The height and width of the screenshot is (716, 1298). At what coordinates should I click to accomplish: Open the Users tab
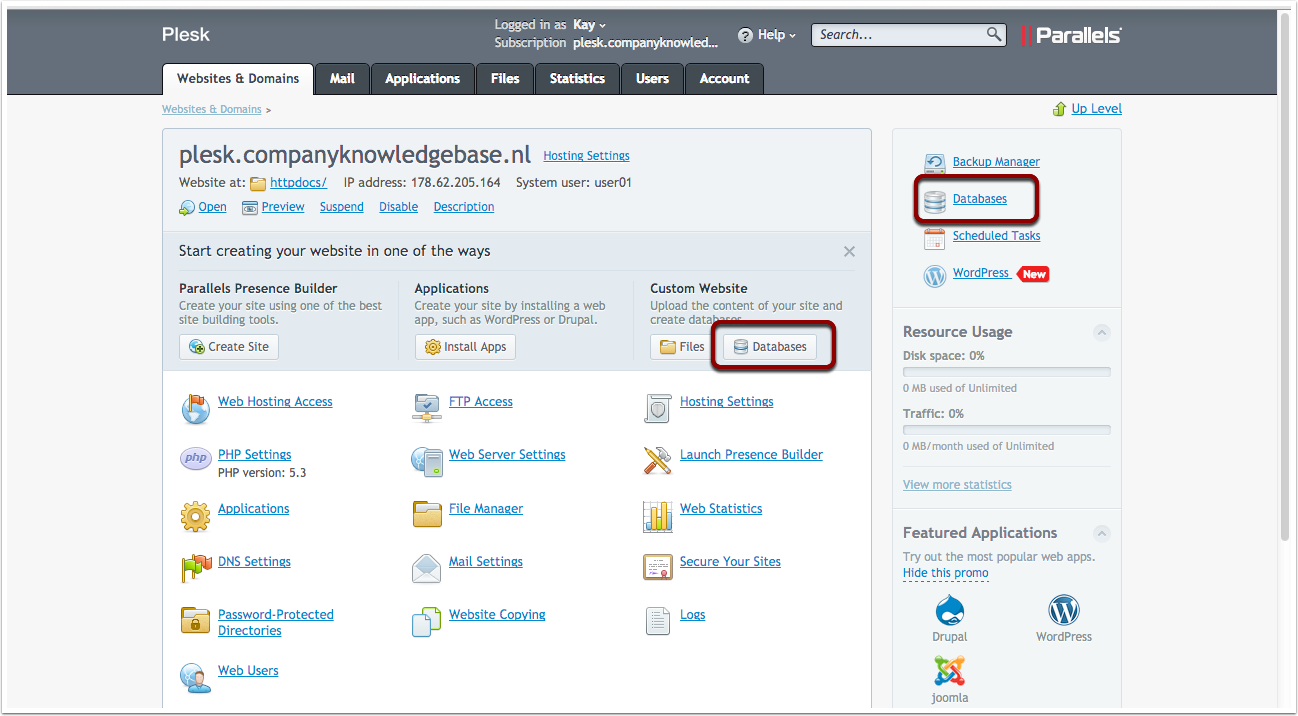click(x=652, y=79)
